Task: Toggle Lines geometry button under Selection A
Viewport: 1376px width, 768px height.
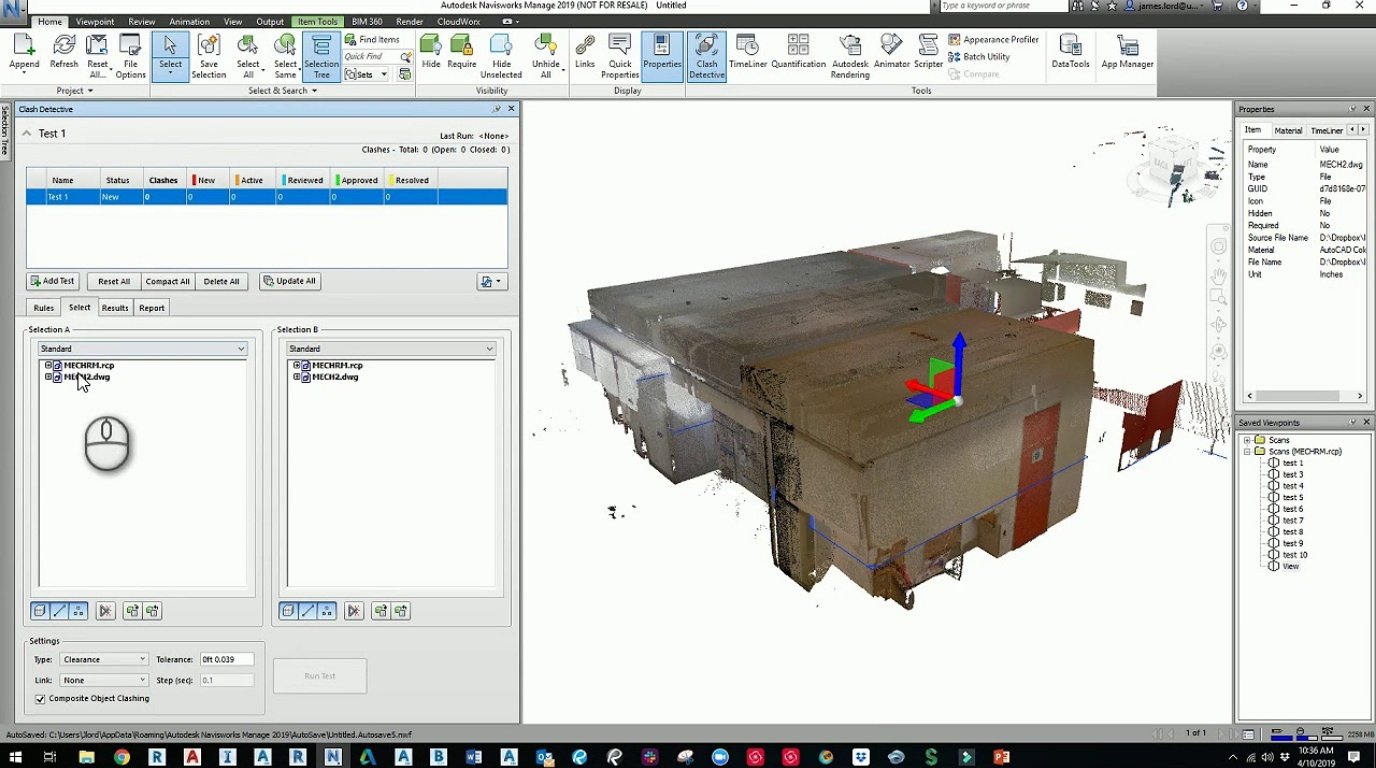Action: pos(58,611)
